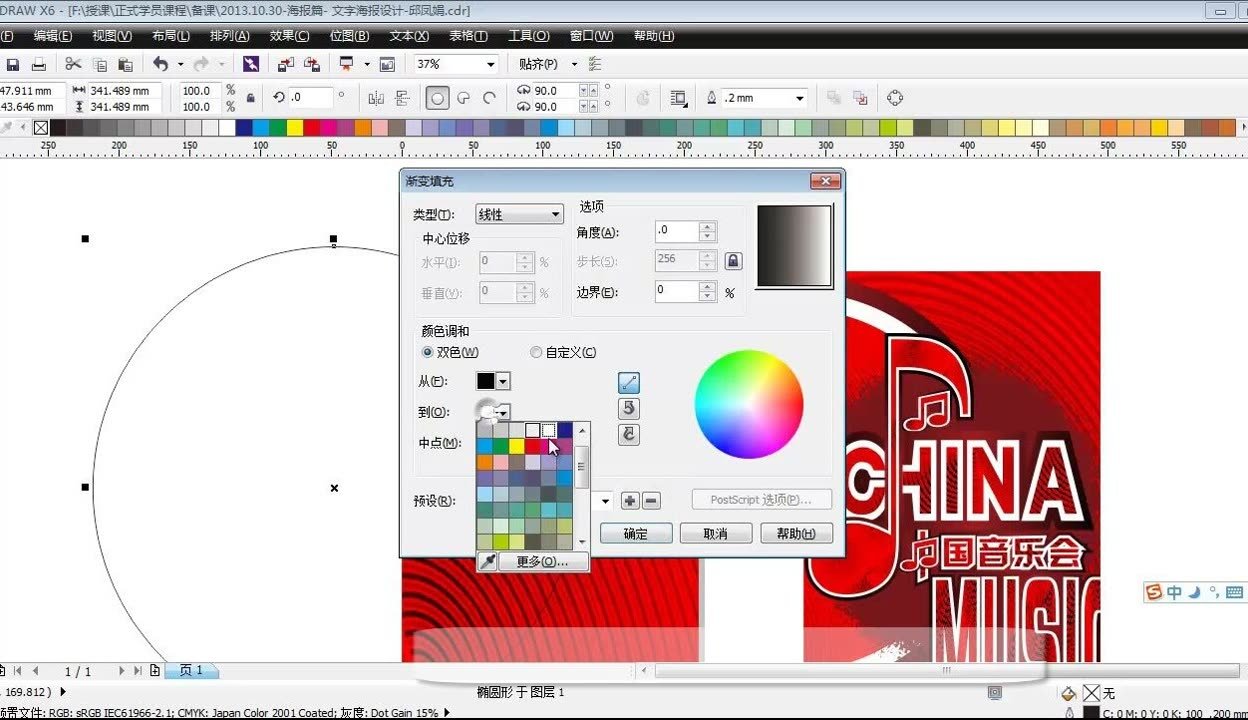Open the From (从) color dropdown

tap(504, 381)
